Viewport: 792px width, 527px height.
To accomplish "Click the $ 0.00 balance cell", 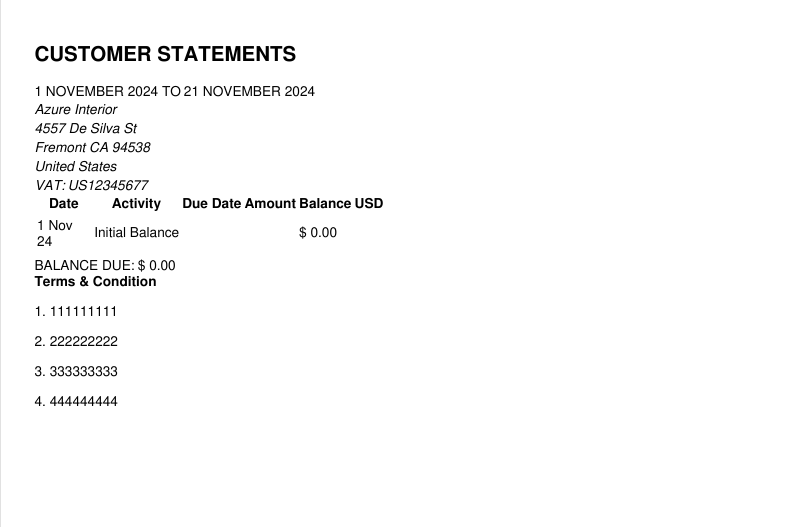I will click(x=318, y=232).
